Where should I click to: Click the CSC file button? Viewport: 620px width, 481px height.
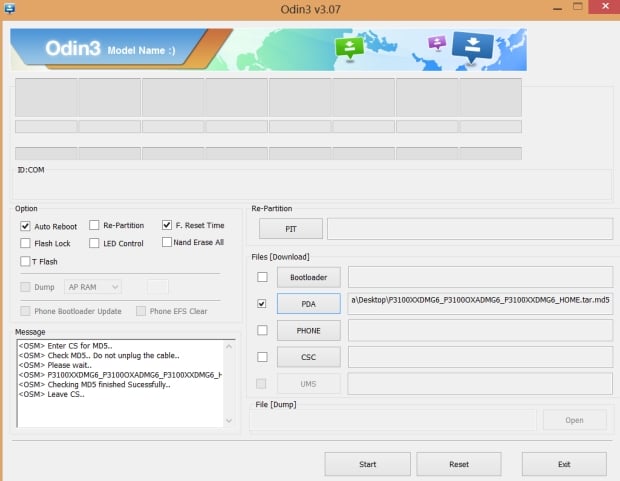(x=308, y=357)
